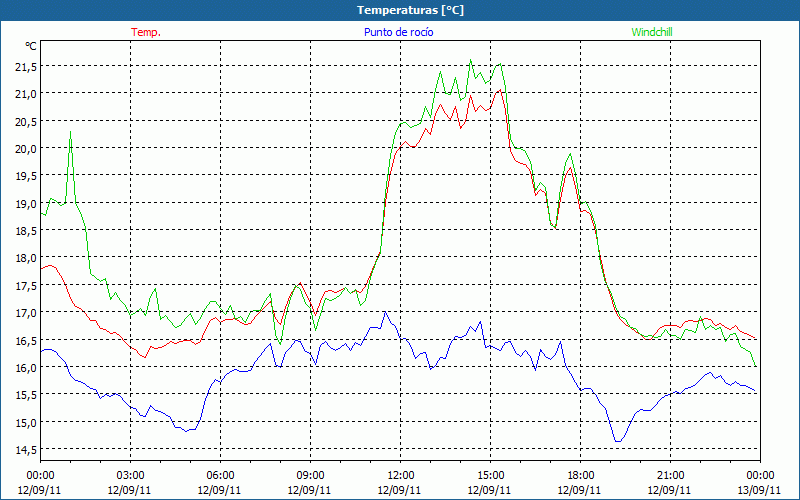Click the 09:00 time axis label
The image size is (800, 500).
(310, 476)
